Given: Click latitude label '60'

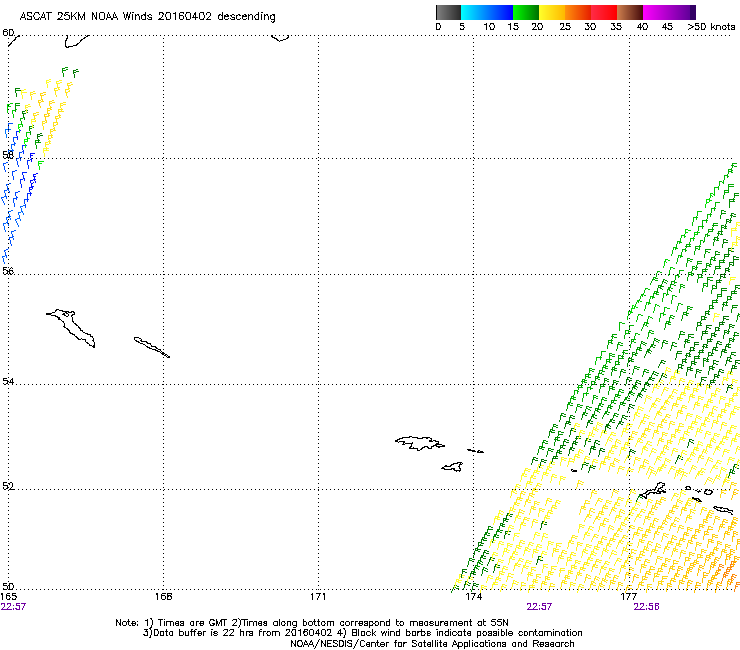Looking at the screenshot, I should click(8, 33).
